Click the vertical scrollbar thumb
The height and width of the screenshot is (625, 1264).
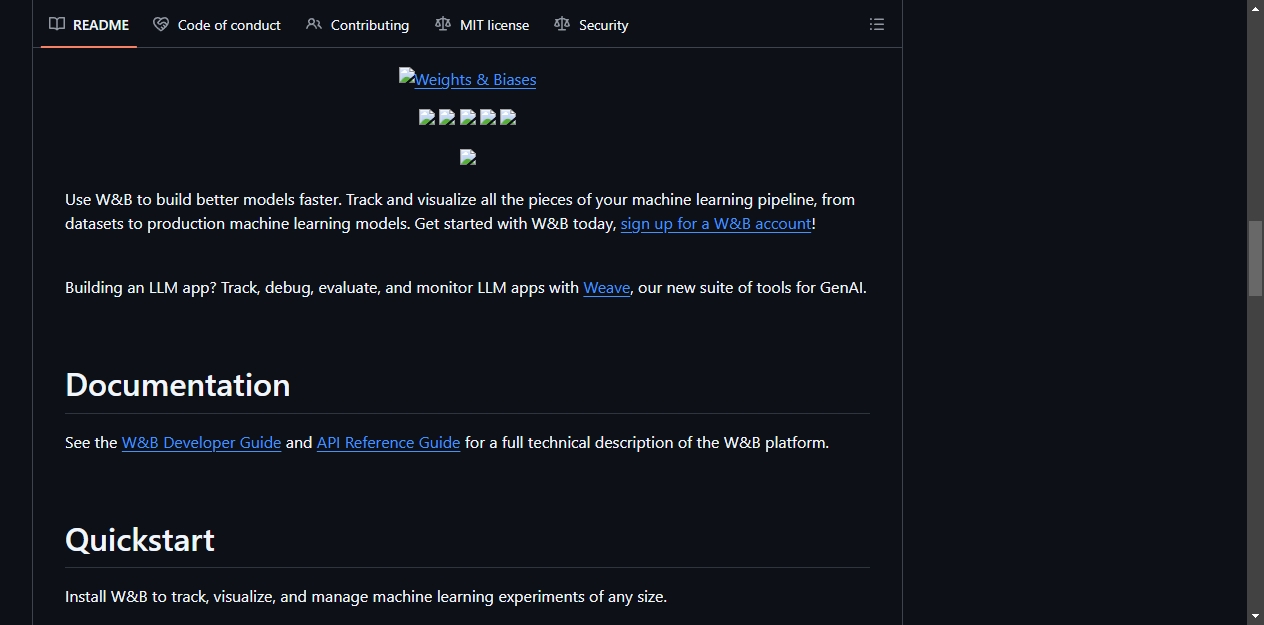click(1256, 258)
